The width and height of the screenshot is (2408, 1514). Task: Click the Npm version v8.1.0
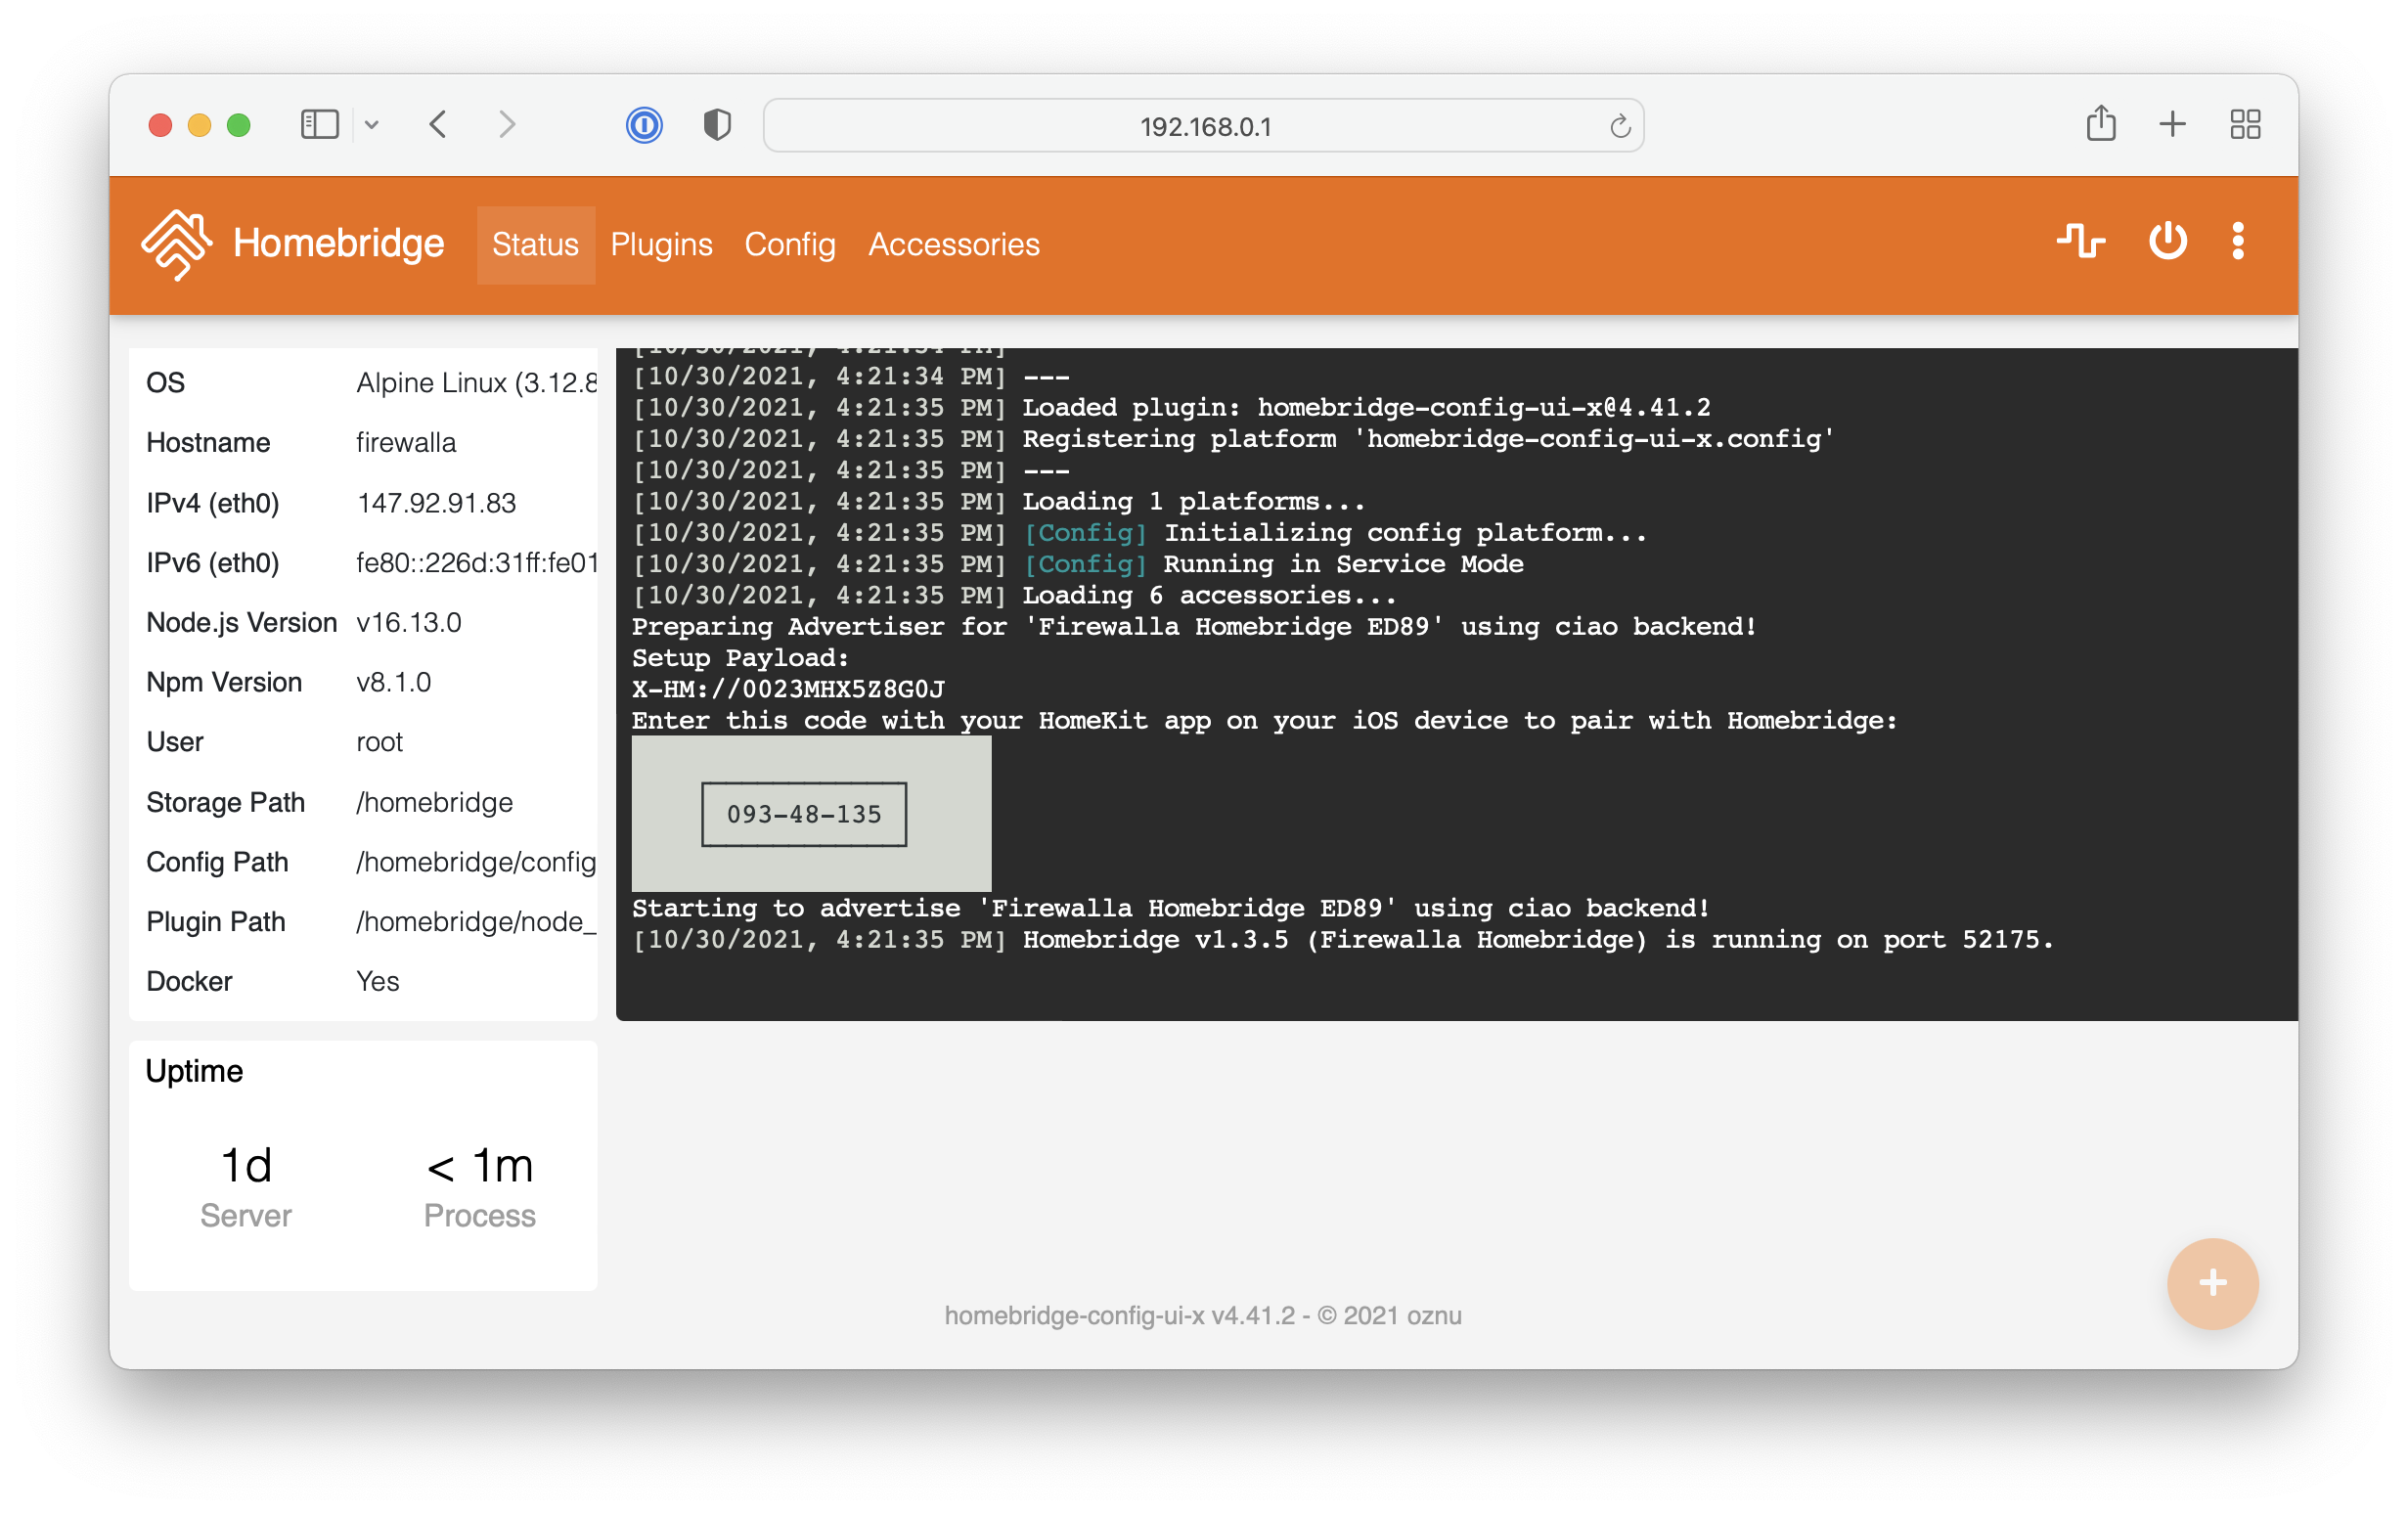(394, 683)
